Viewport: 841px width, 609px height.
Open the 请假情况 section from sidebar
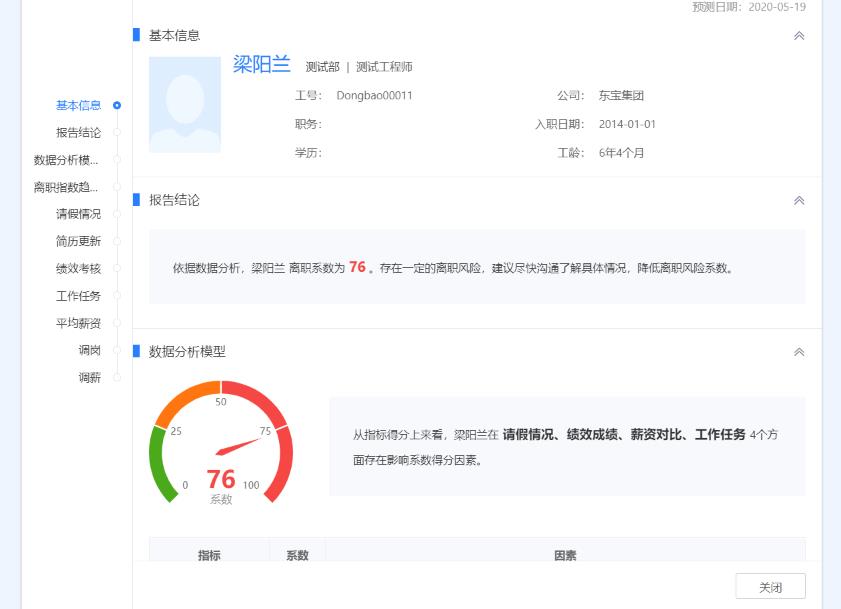point(78,214)
